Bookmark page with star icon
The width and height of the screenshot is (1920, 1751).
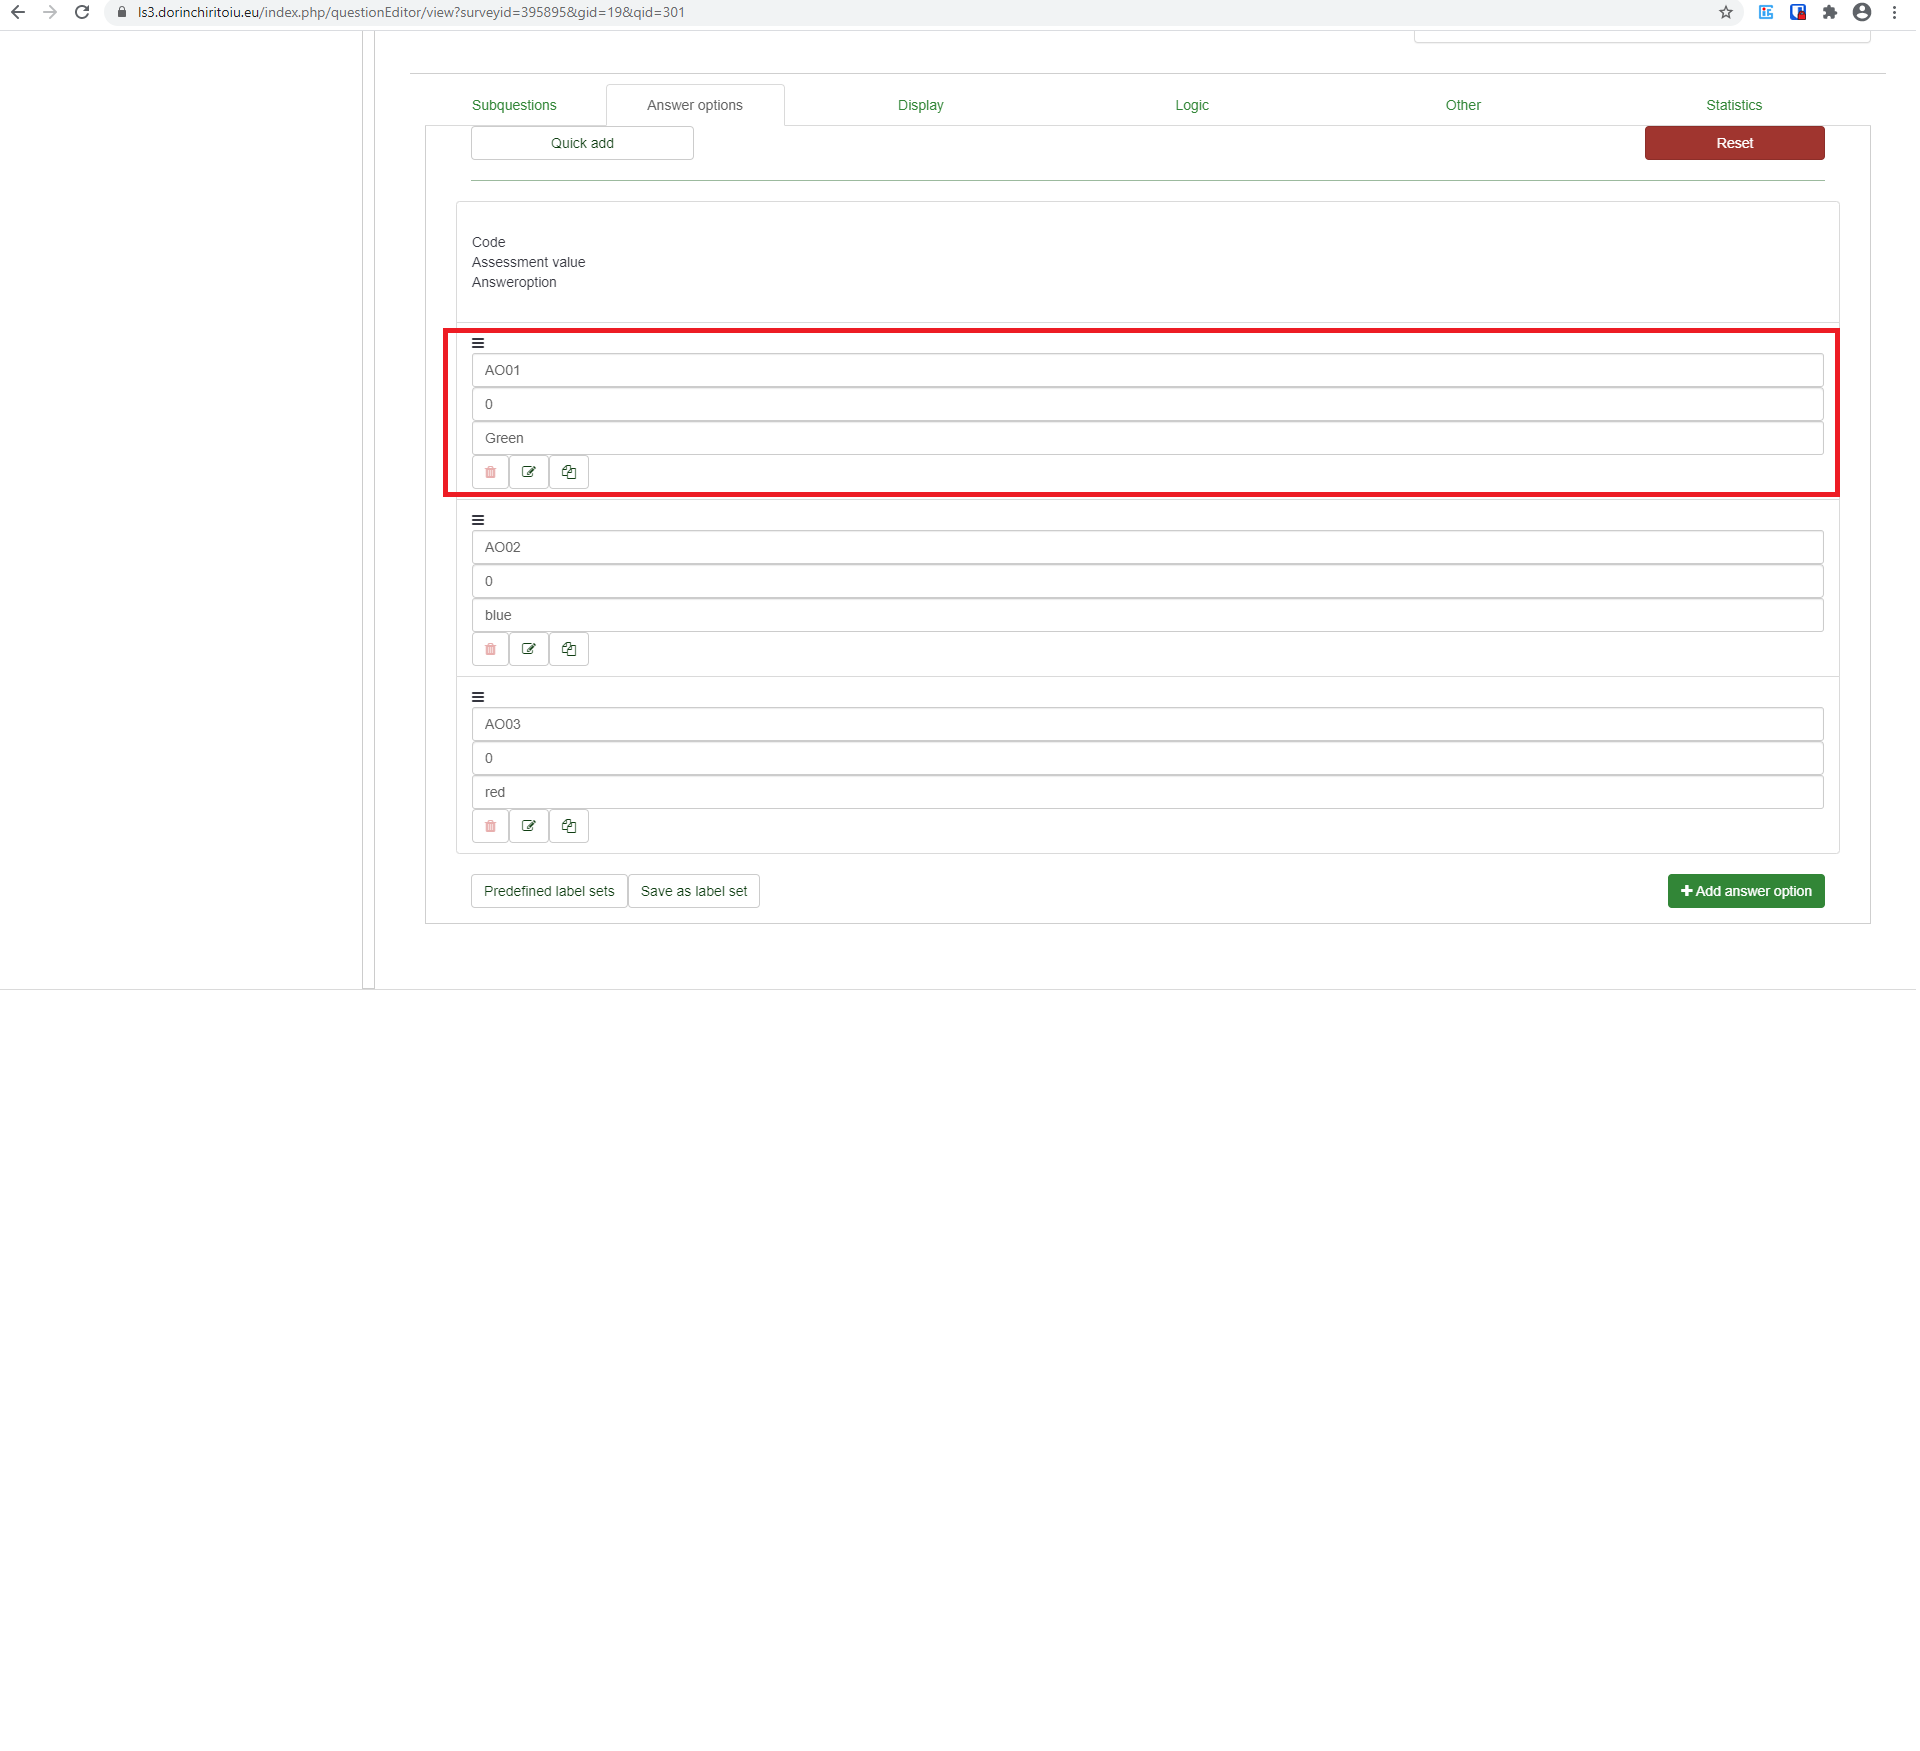point(1726,12)
